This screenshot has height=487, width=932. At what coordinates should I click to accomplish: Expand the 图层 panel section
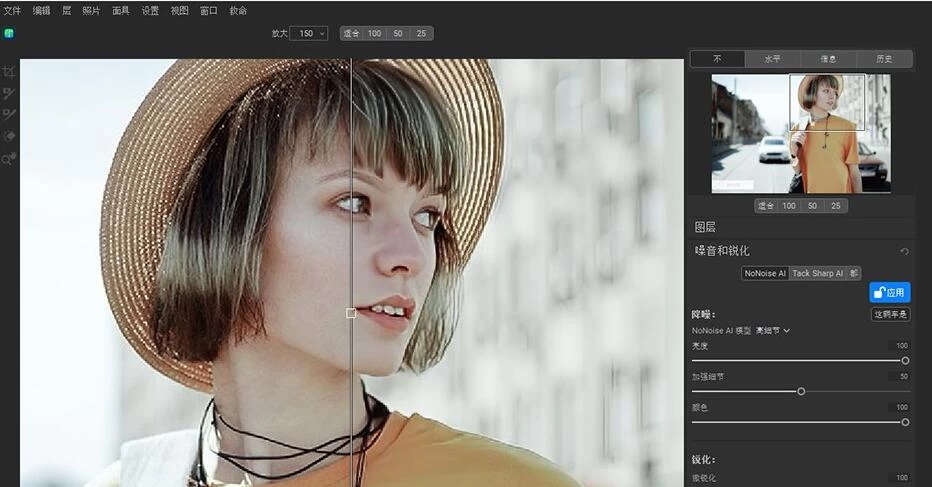[x=705, y=227]
